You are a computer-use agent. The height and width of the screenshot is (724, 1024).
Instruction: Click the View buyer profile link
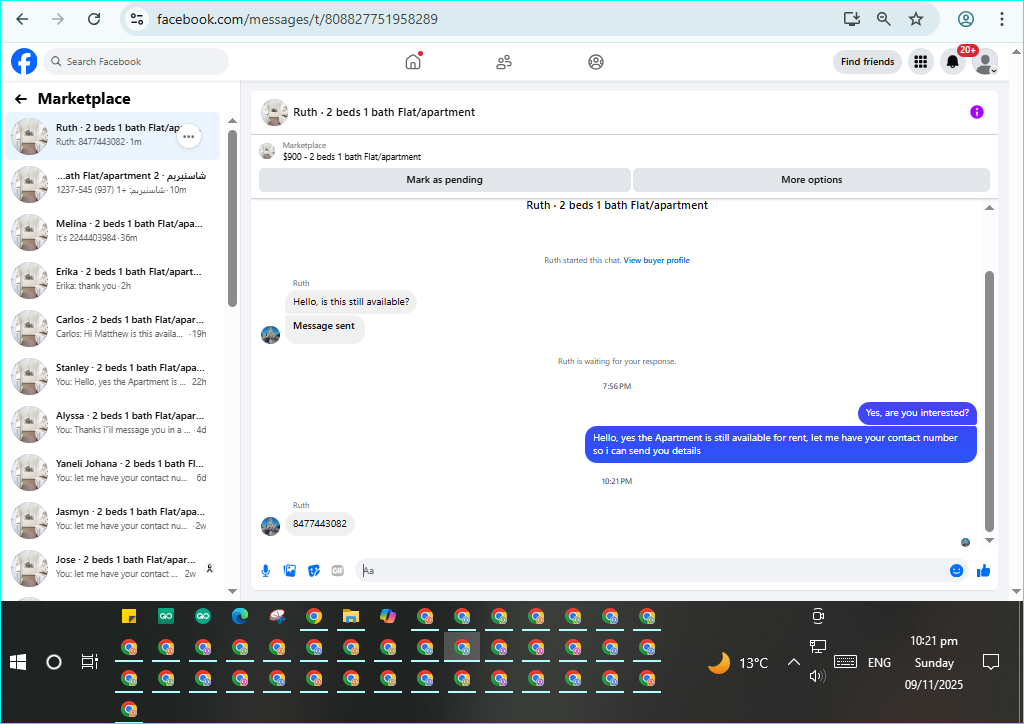point(656,260)
